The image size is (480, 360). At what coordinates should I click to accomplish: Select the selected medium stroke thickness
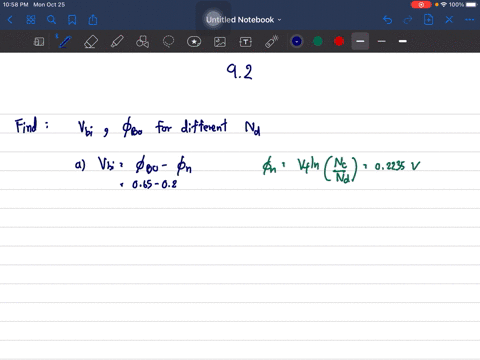point(360,41)
